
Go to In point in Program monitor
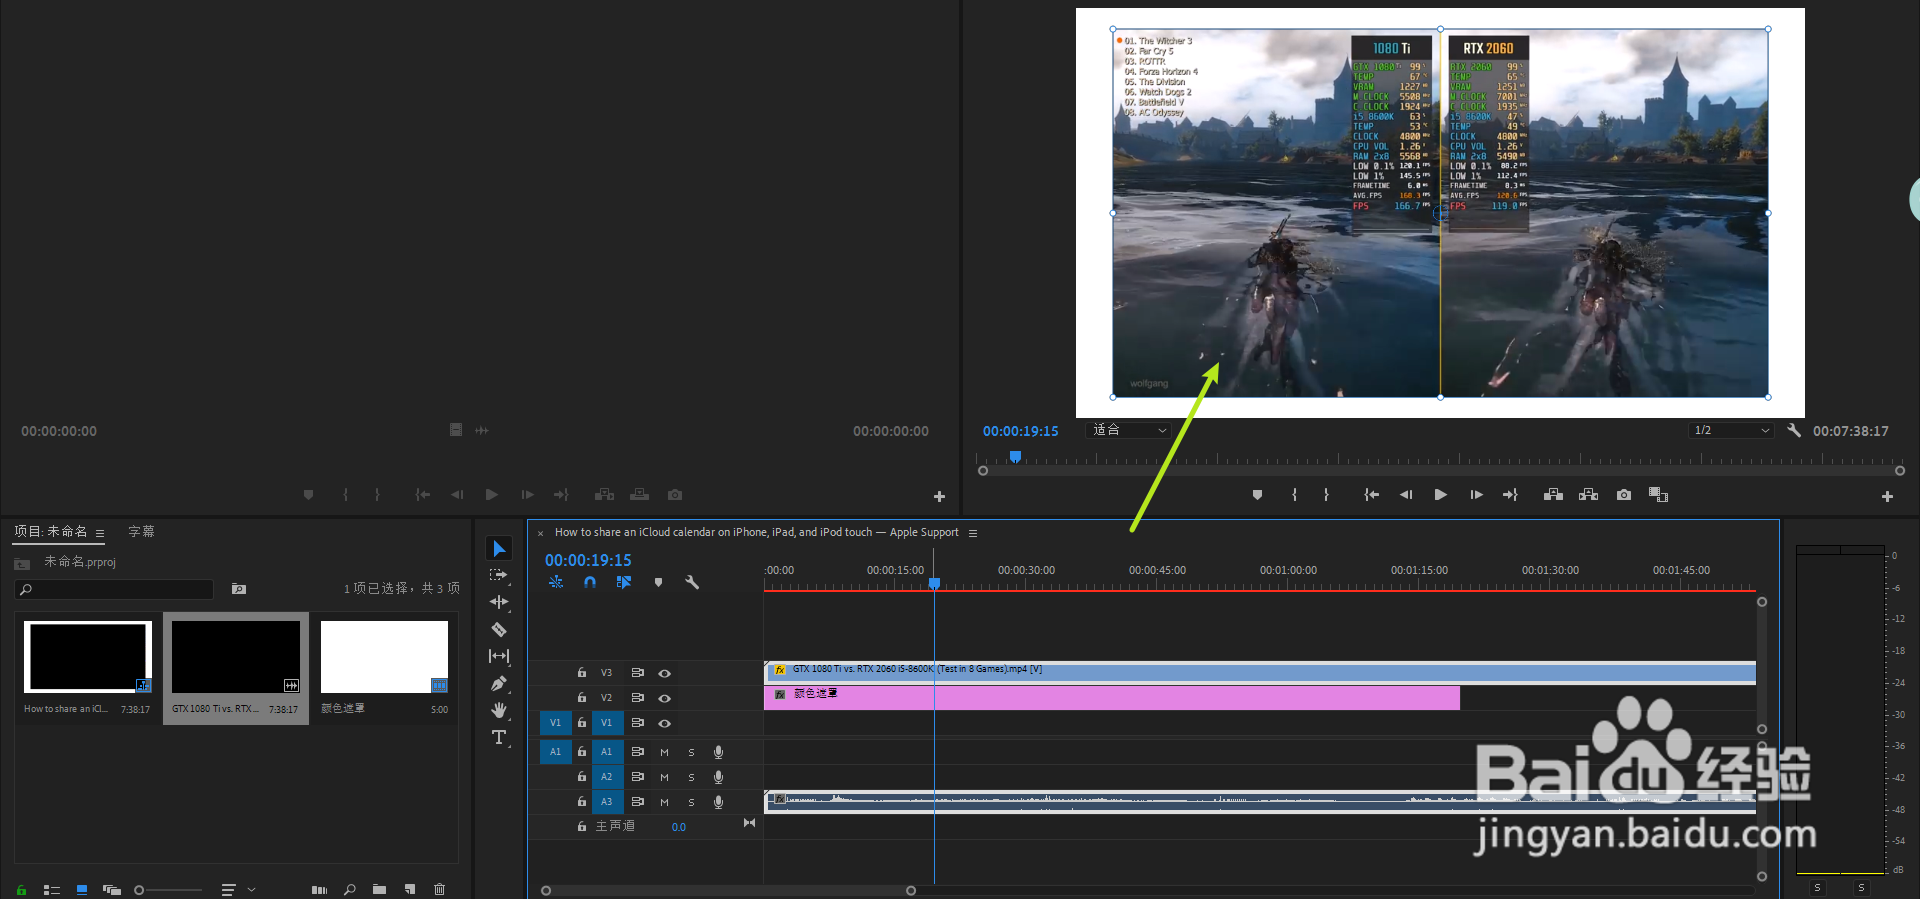click(1371, 495)
